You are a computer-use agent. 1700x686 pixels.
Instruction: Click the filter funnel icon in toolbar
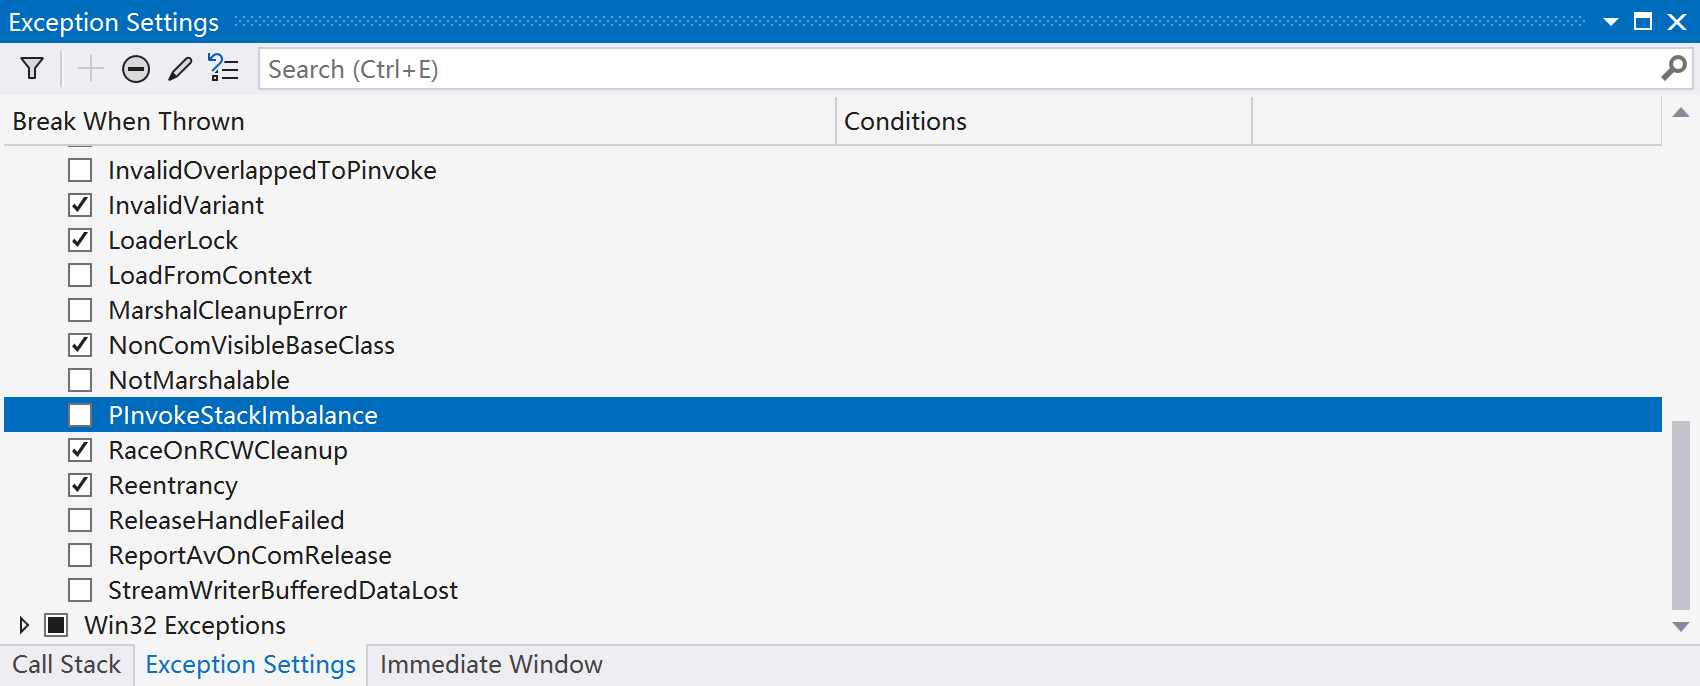coord(32,68)
